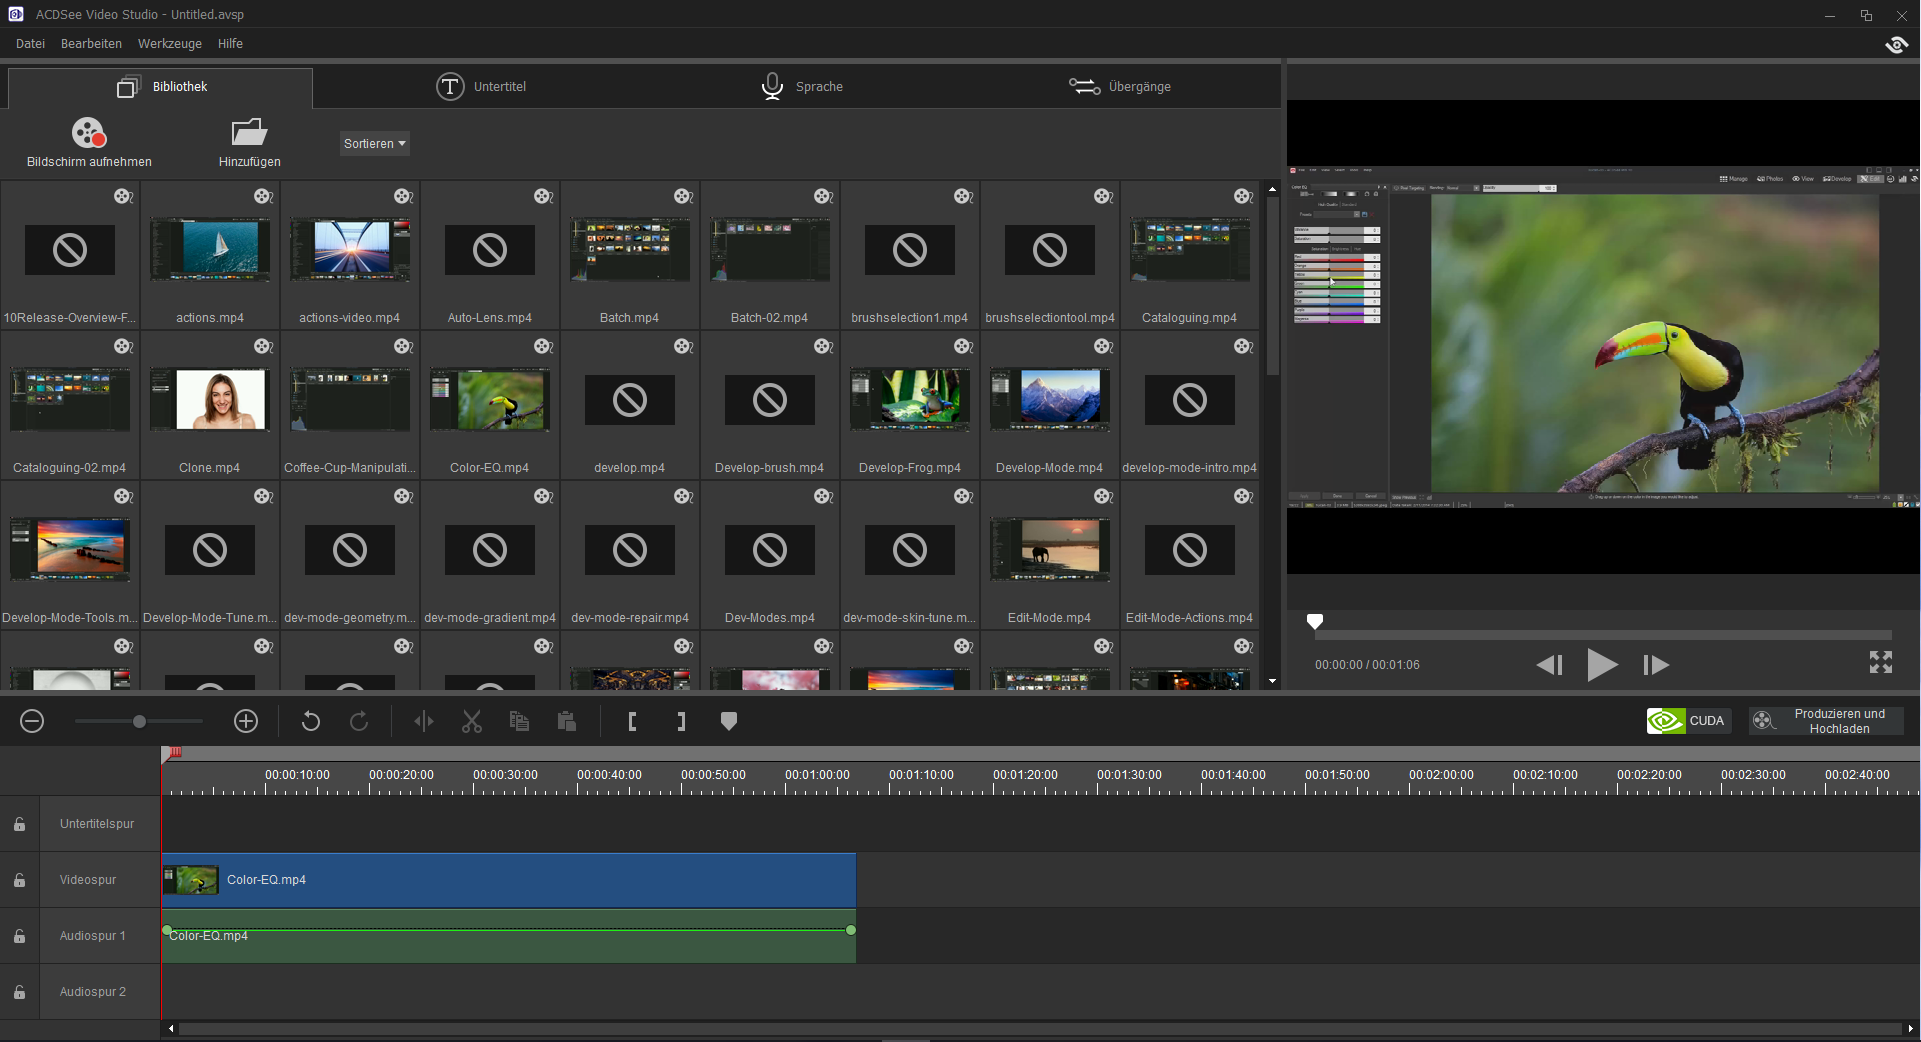
Task: Click the undo arrow in timeline toolbar
Action: point(311,721)
